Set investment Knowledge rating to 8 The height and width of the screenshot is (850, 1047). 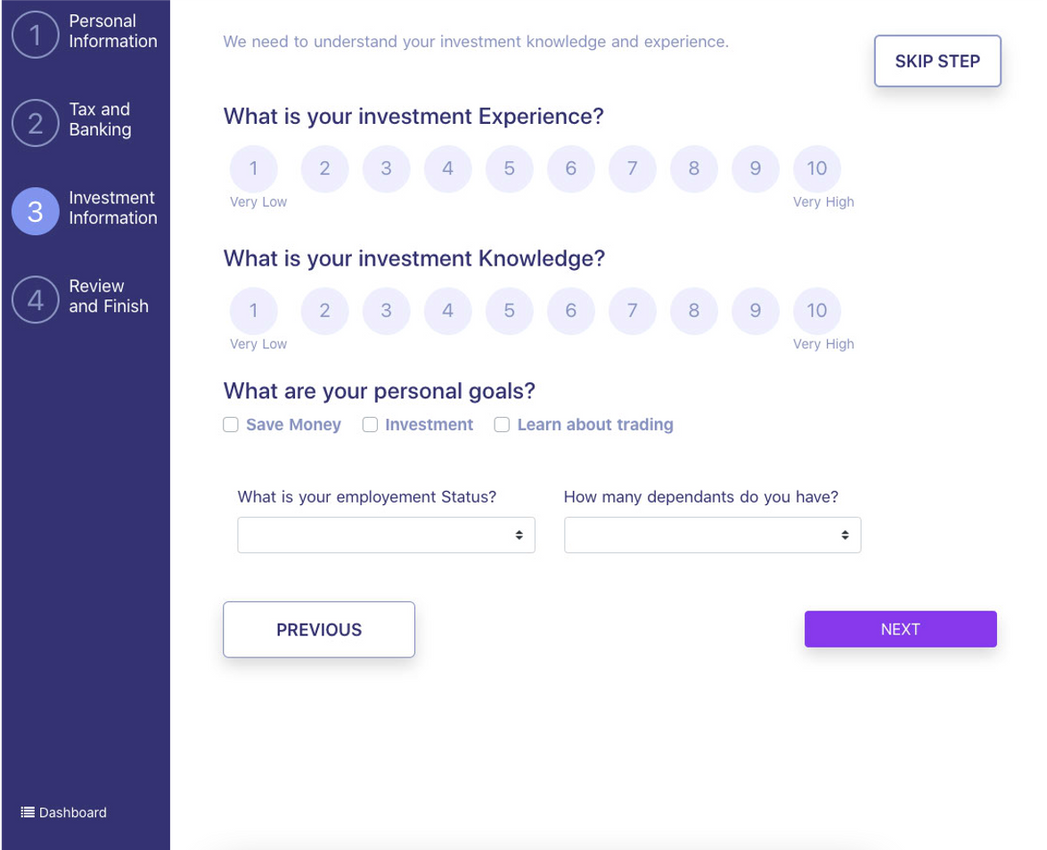point(694,311)
